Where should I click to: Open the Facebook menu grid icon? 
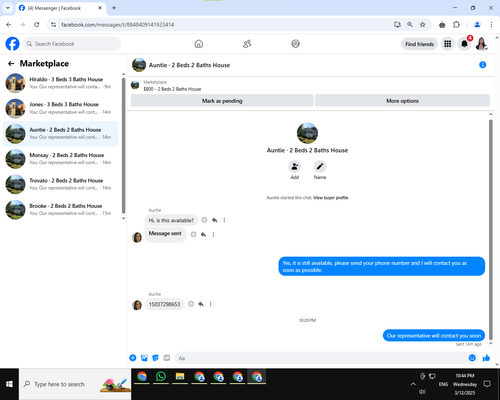pyautogui.click(x=448, y=44)
